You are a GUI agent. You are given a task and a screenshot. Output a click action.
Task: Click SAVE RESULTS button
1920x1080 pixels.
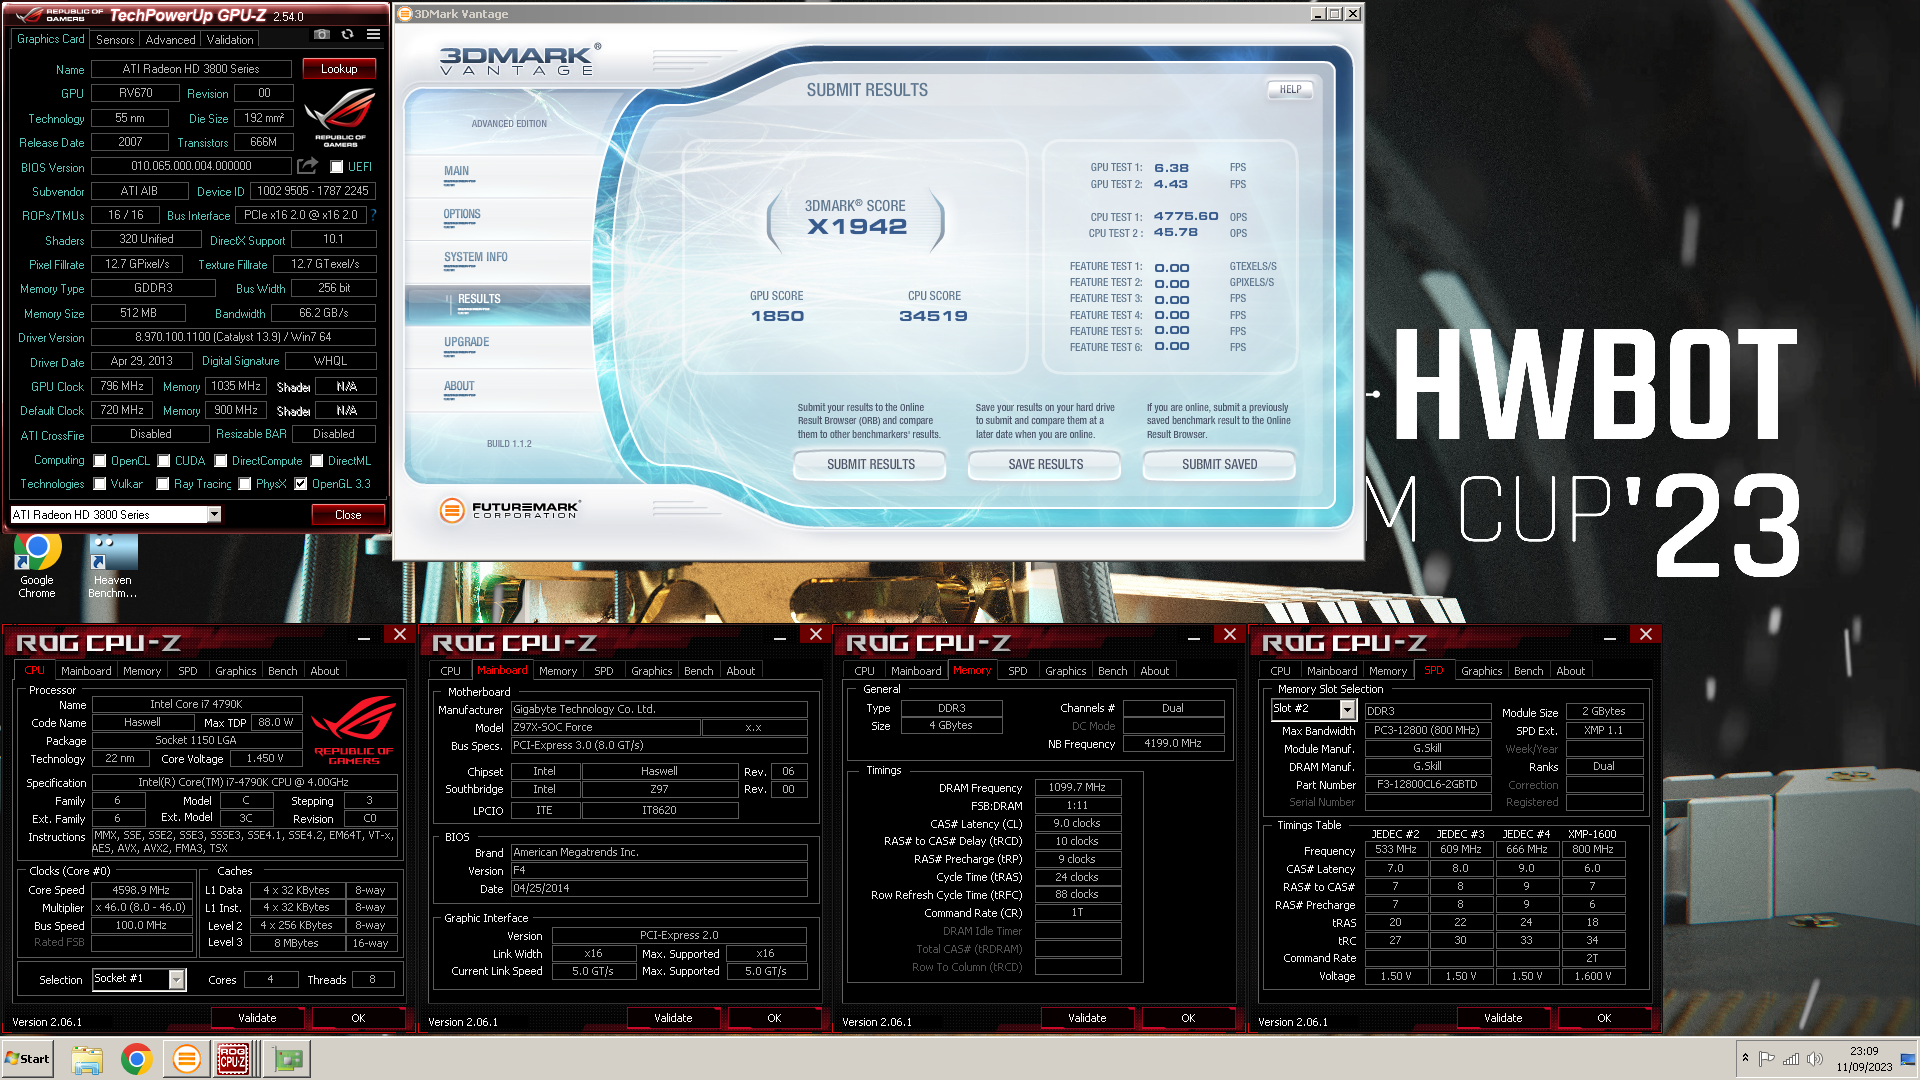(1046, 464)
